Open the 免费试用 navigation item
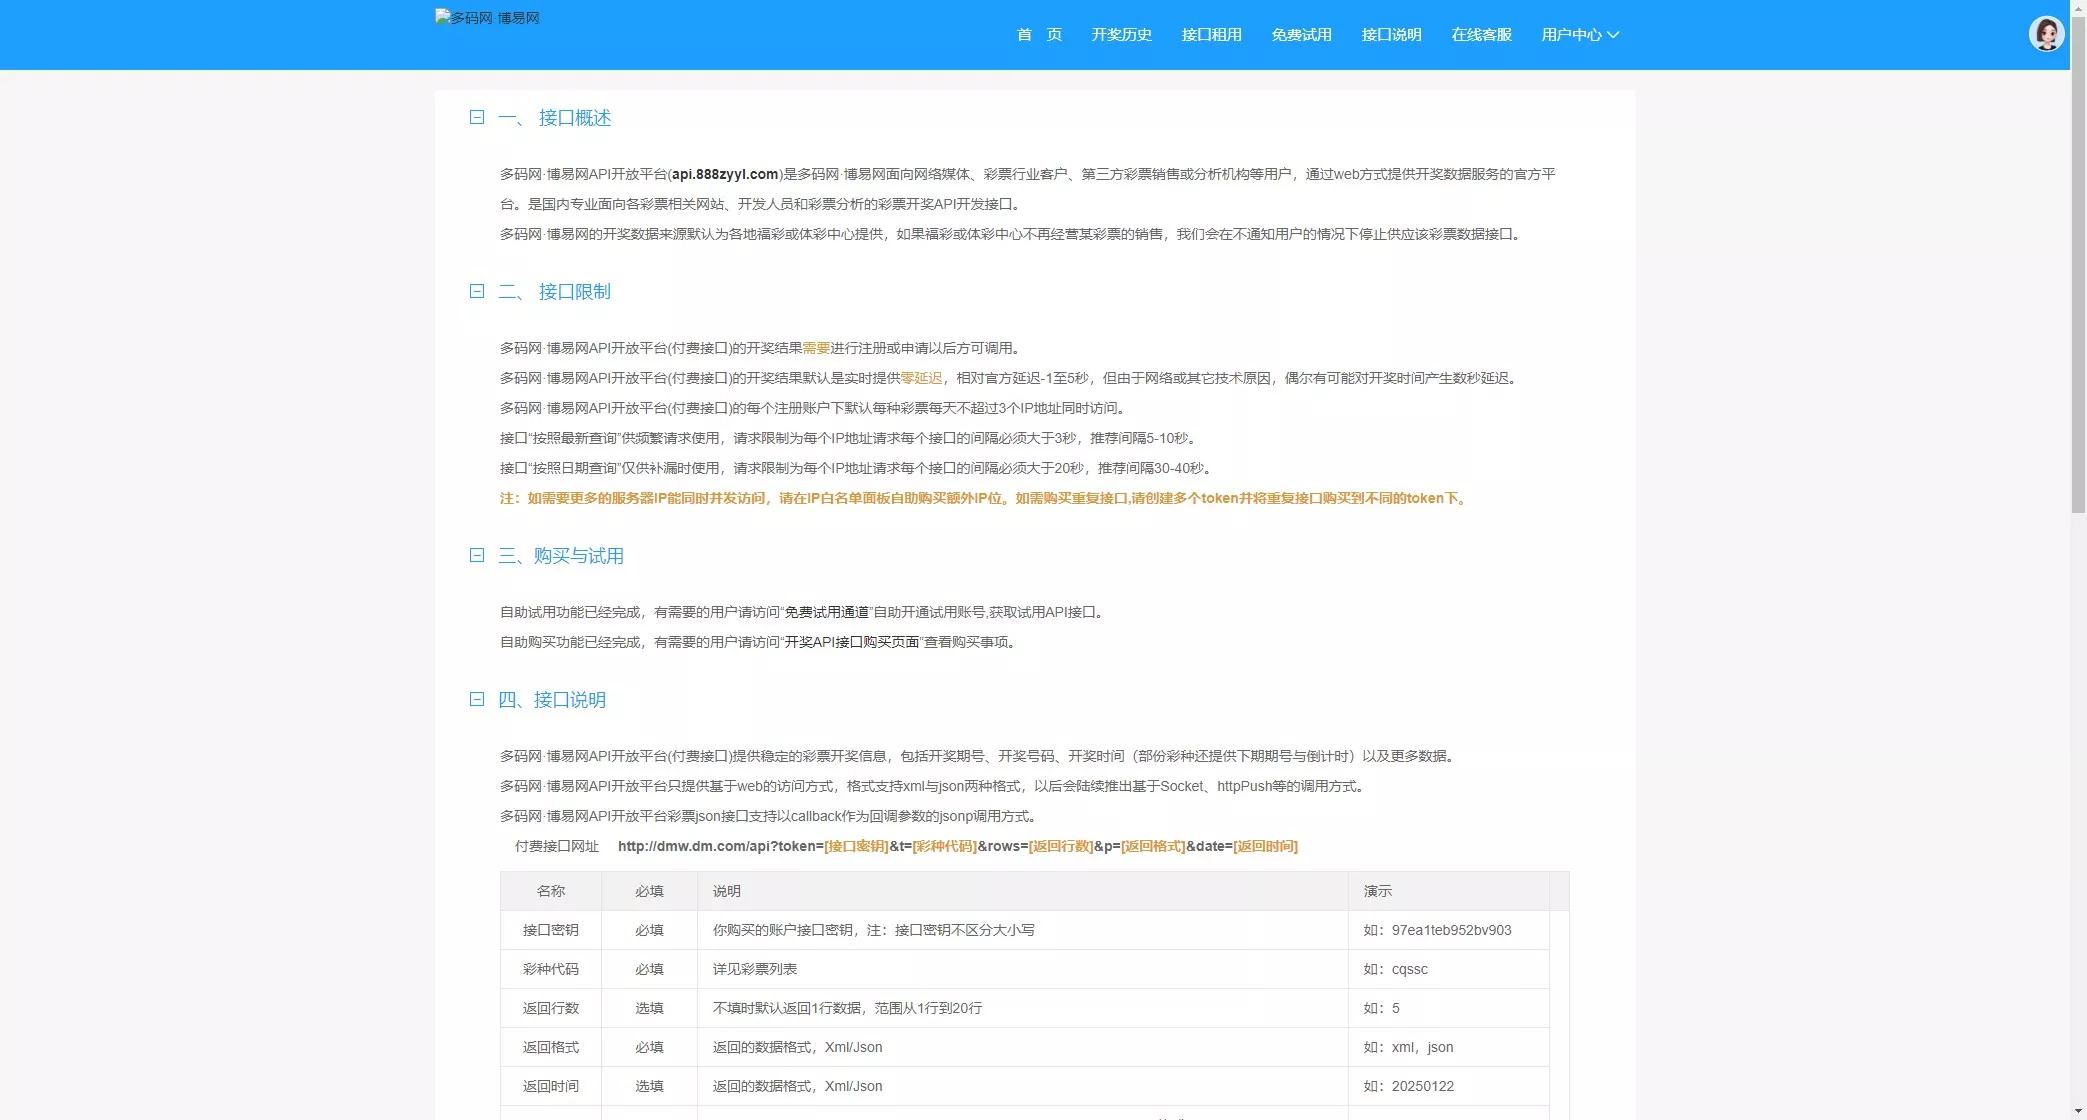 click(x=1301, y=34)
